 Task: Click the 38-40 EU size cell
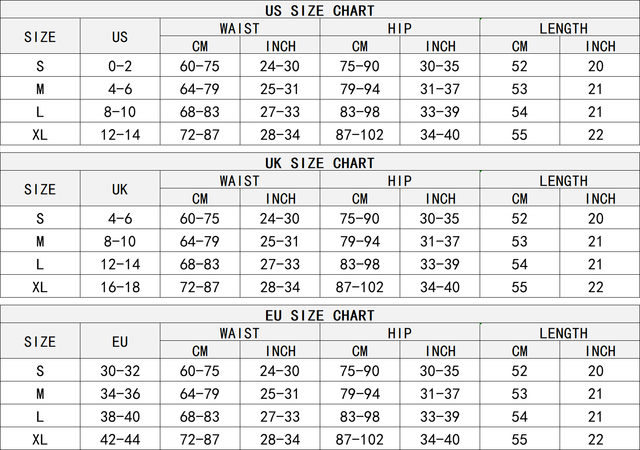[x=120, y=416]
